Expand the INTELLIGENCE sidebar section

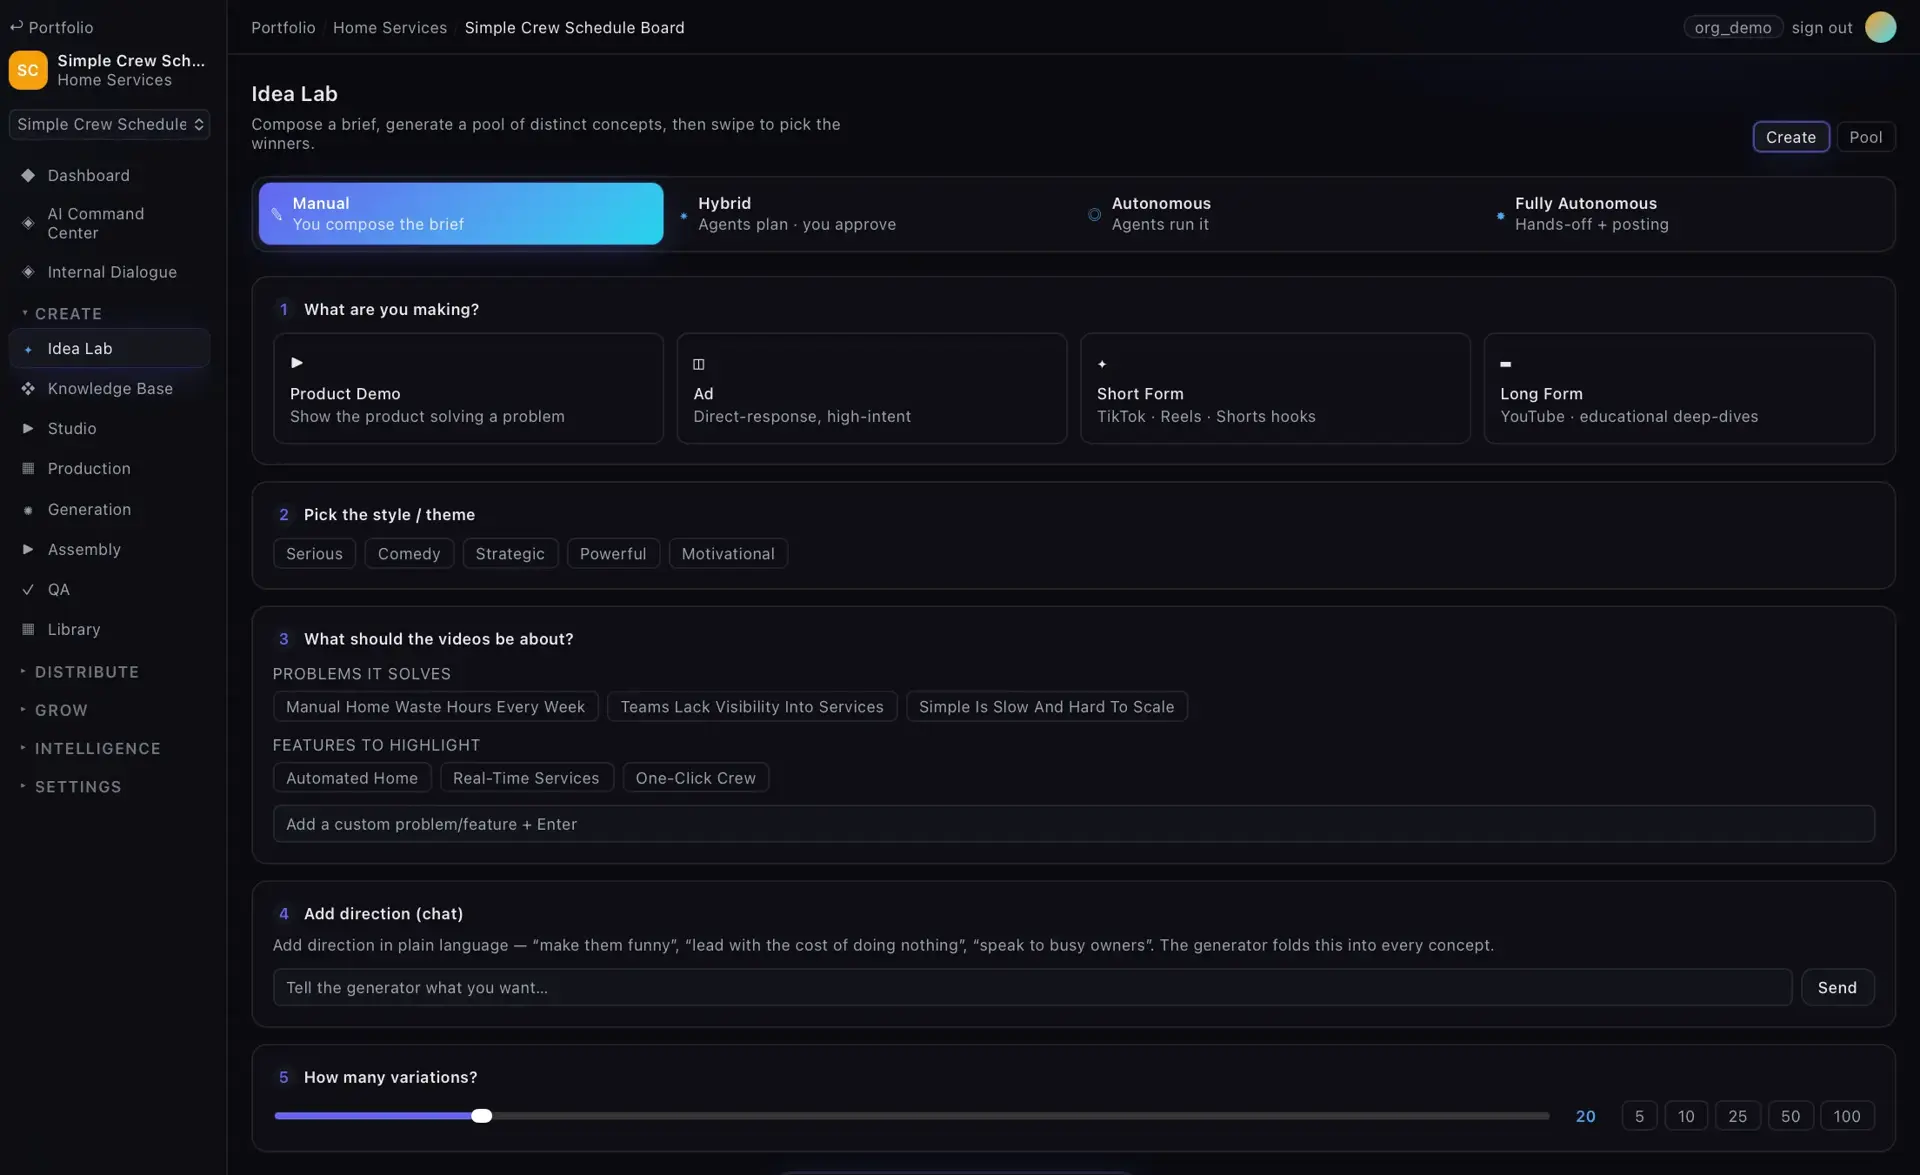tap(97, 748)
